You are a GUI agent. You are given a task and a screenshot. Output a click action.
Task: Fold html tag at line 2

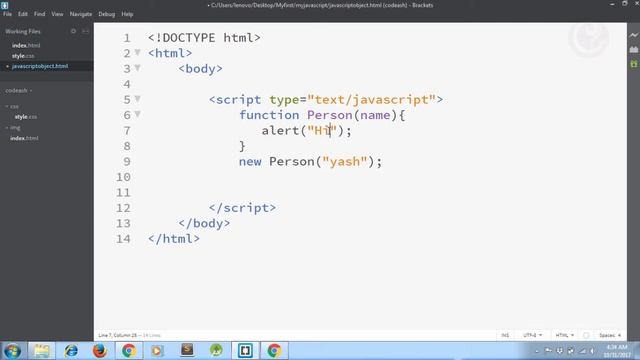tap(138, 52)
